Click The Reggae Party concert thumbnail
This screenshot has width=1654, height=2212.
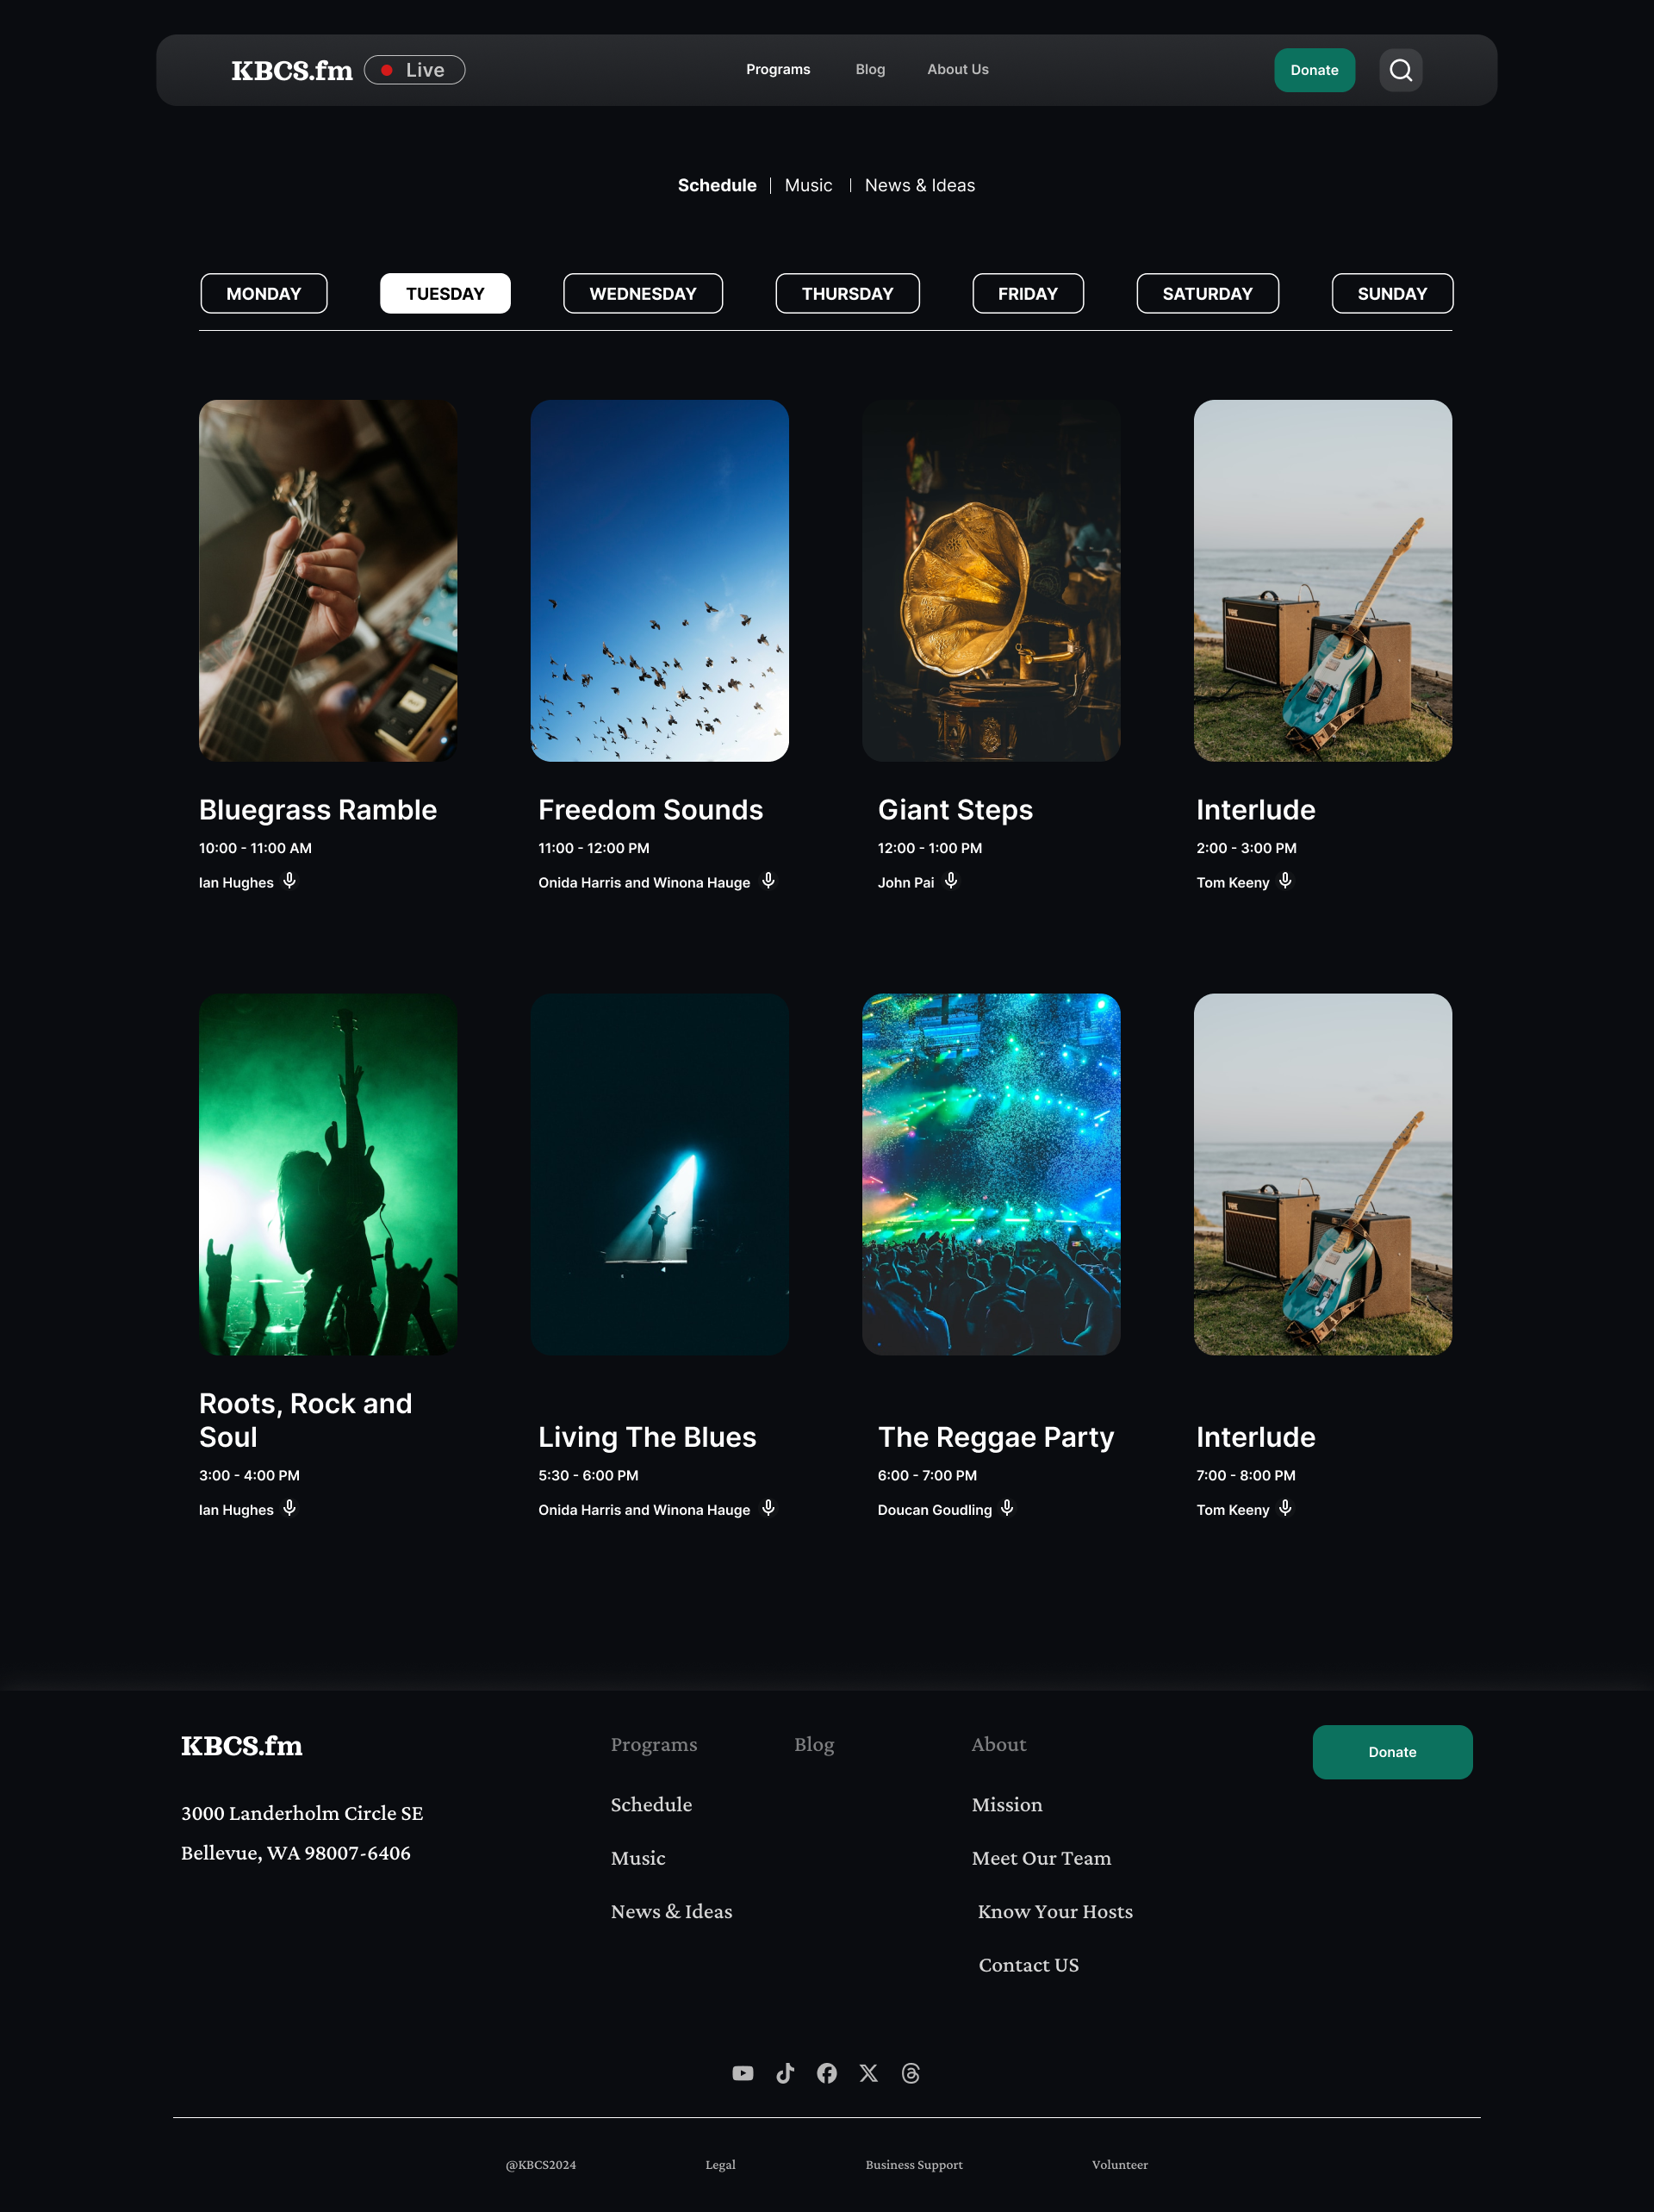point(990,1173)
